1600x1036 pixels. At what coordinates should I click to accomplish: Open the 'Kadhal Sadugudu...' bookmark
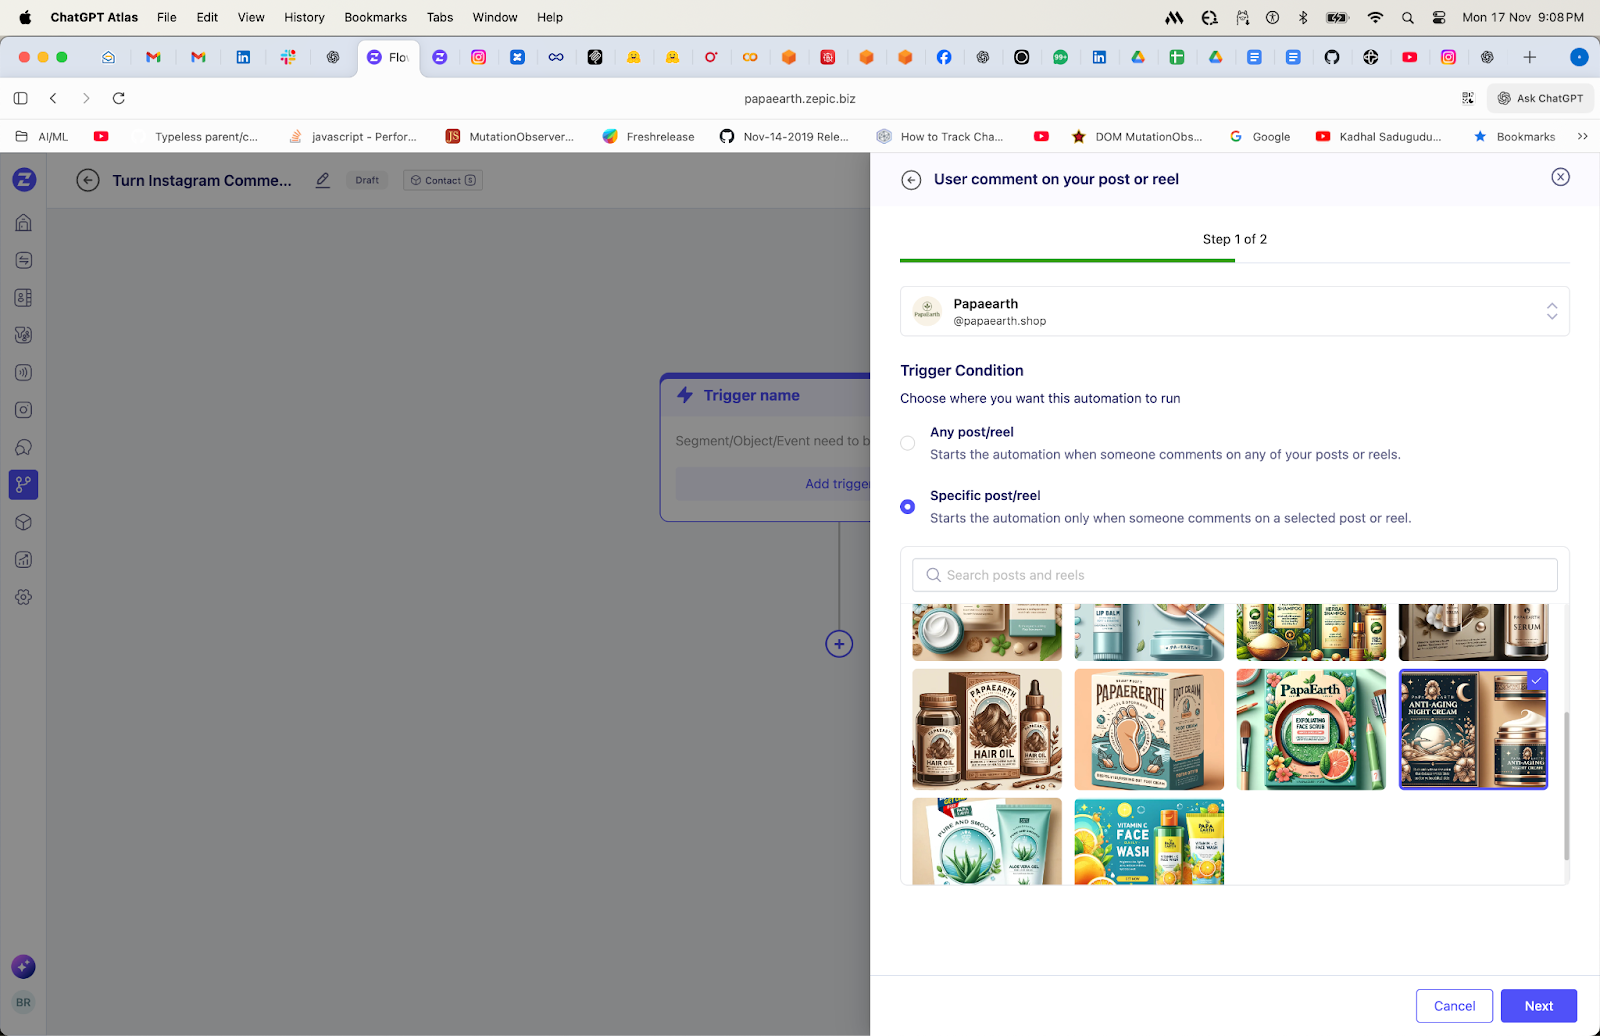[1379, 137]
